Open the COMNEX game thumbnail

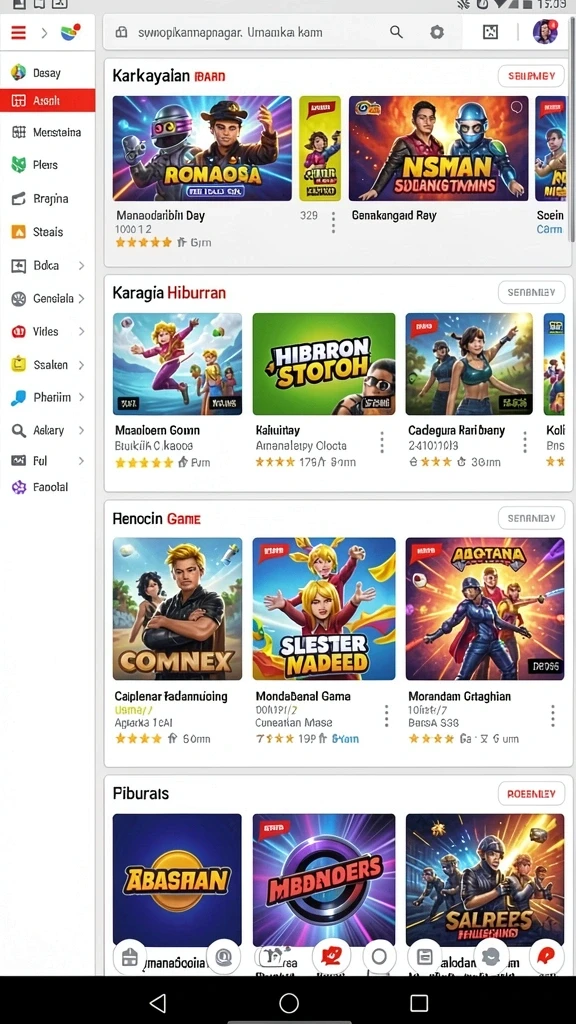click(177, 609)
